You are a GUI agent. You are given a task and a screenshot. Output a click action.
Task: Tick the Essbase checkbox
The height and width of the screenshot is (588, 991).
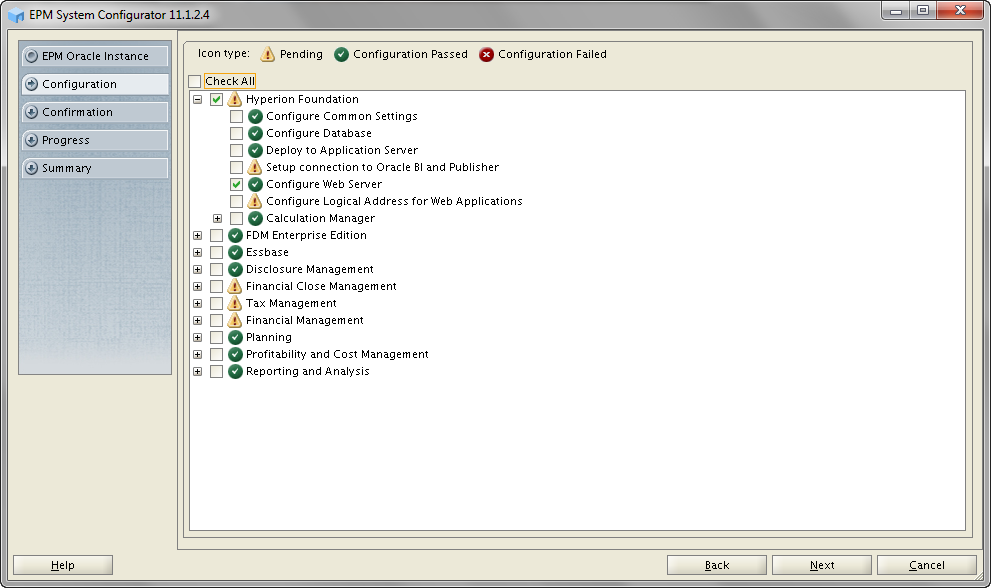tap(216, 252)
